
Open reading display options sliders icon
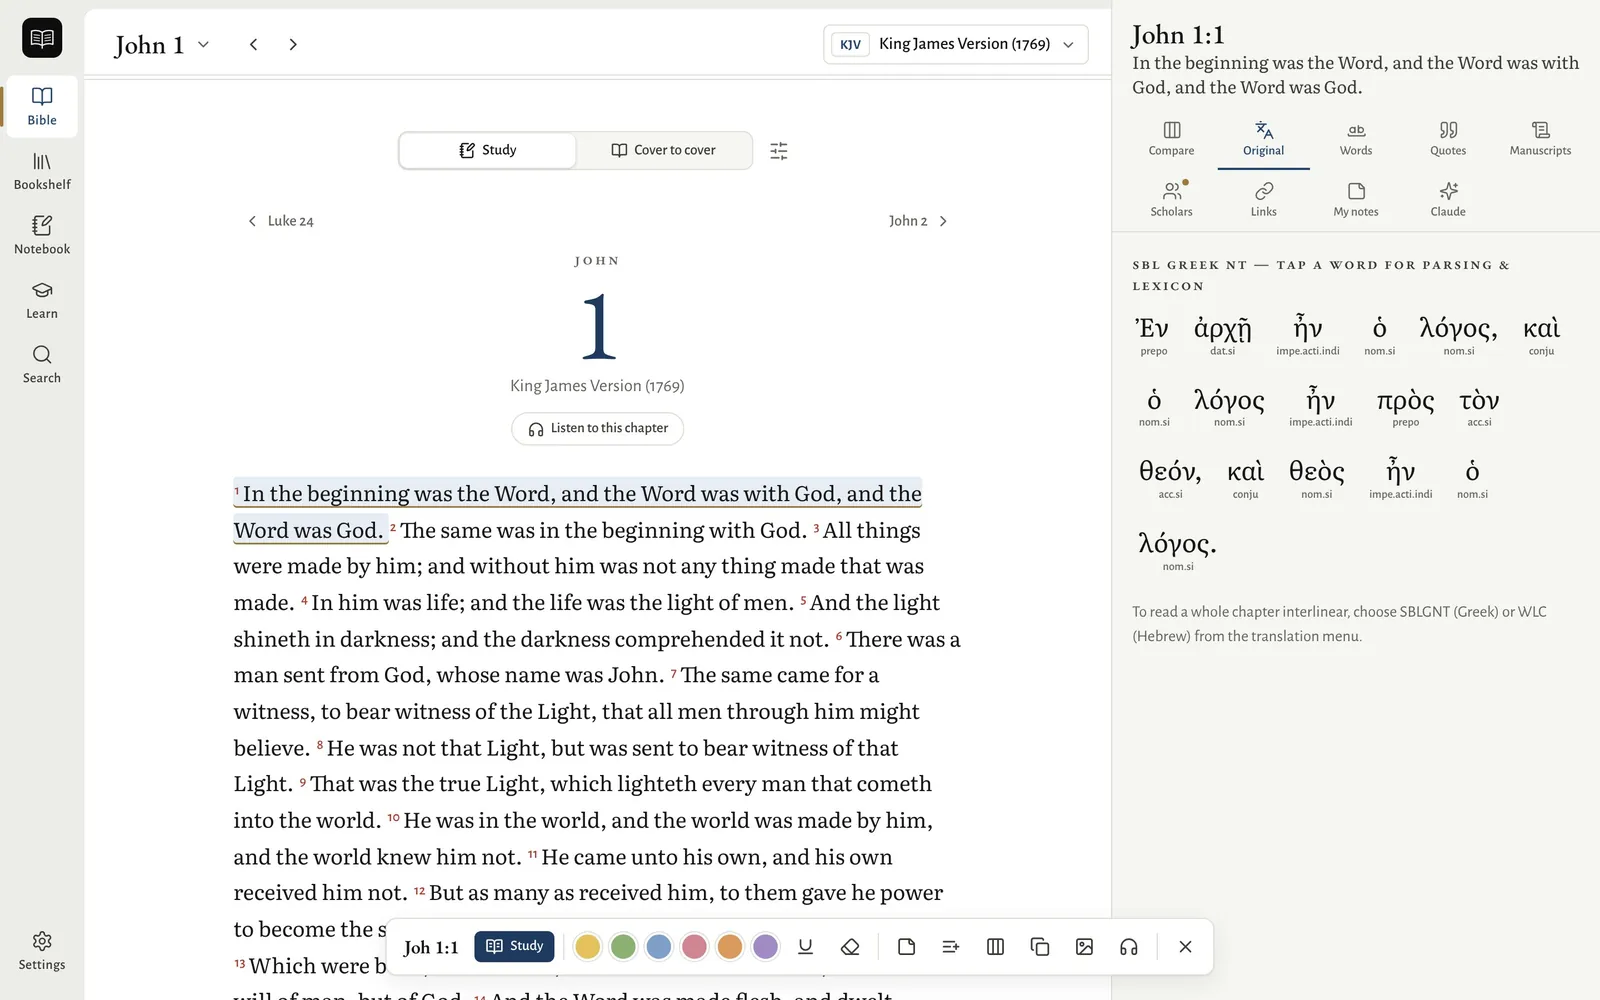point(779,151)
